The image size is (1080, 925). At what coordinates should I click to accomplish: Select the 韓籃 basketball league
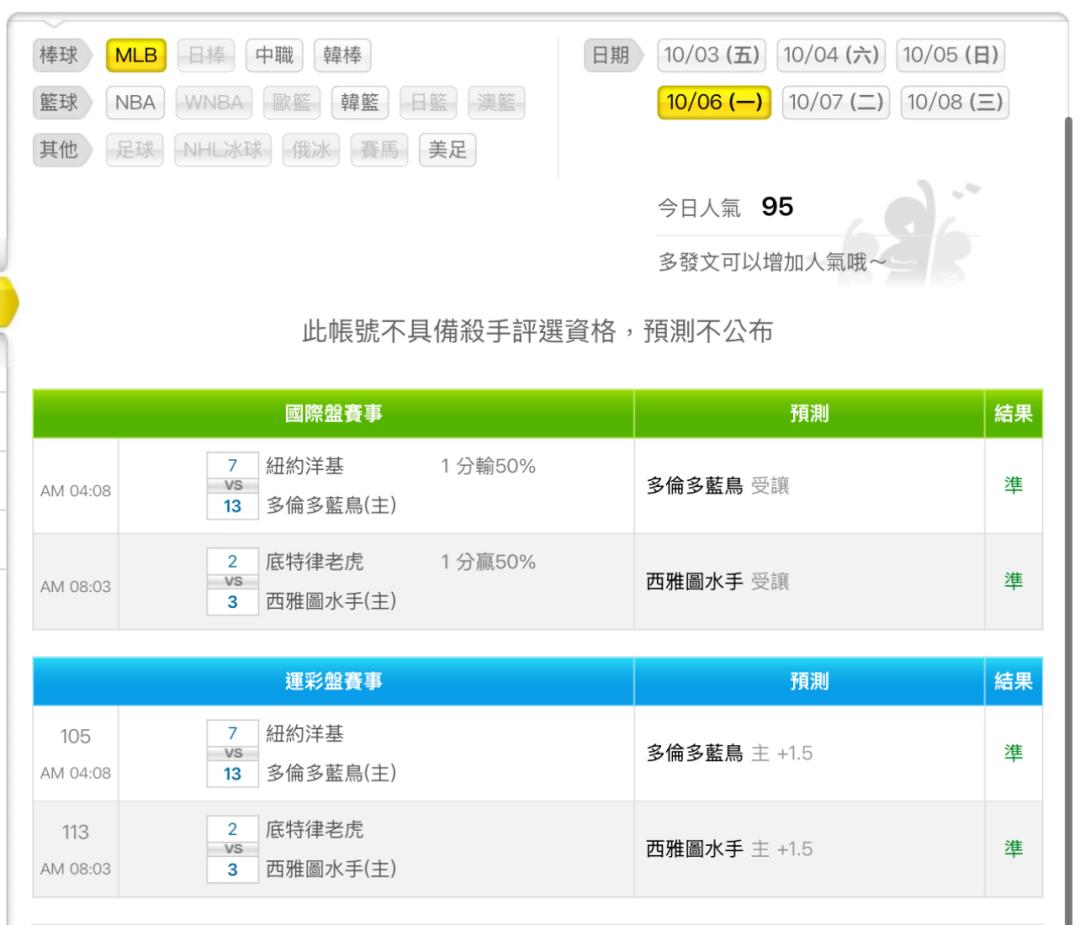(x=360, y=103)
